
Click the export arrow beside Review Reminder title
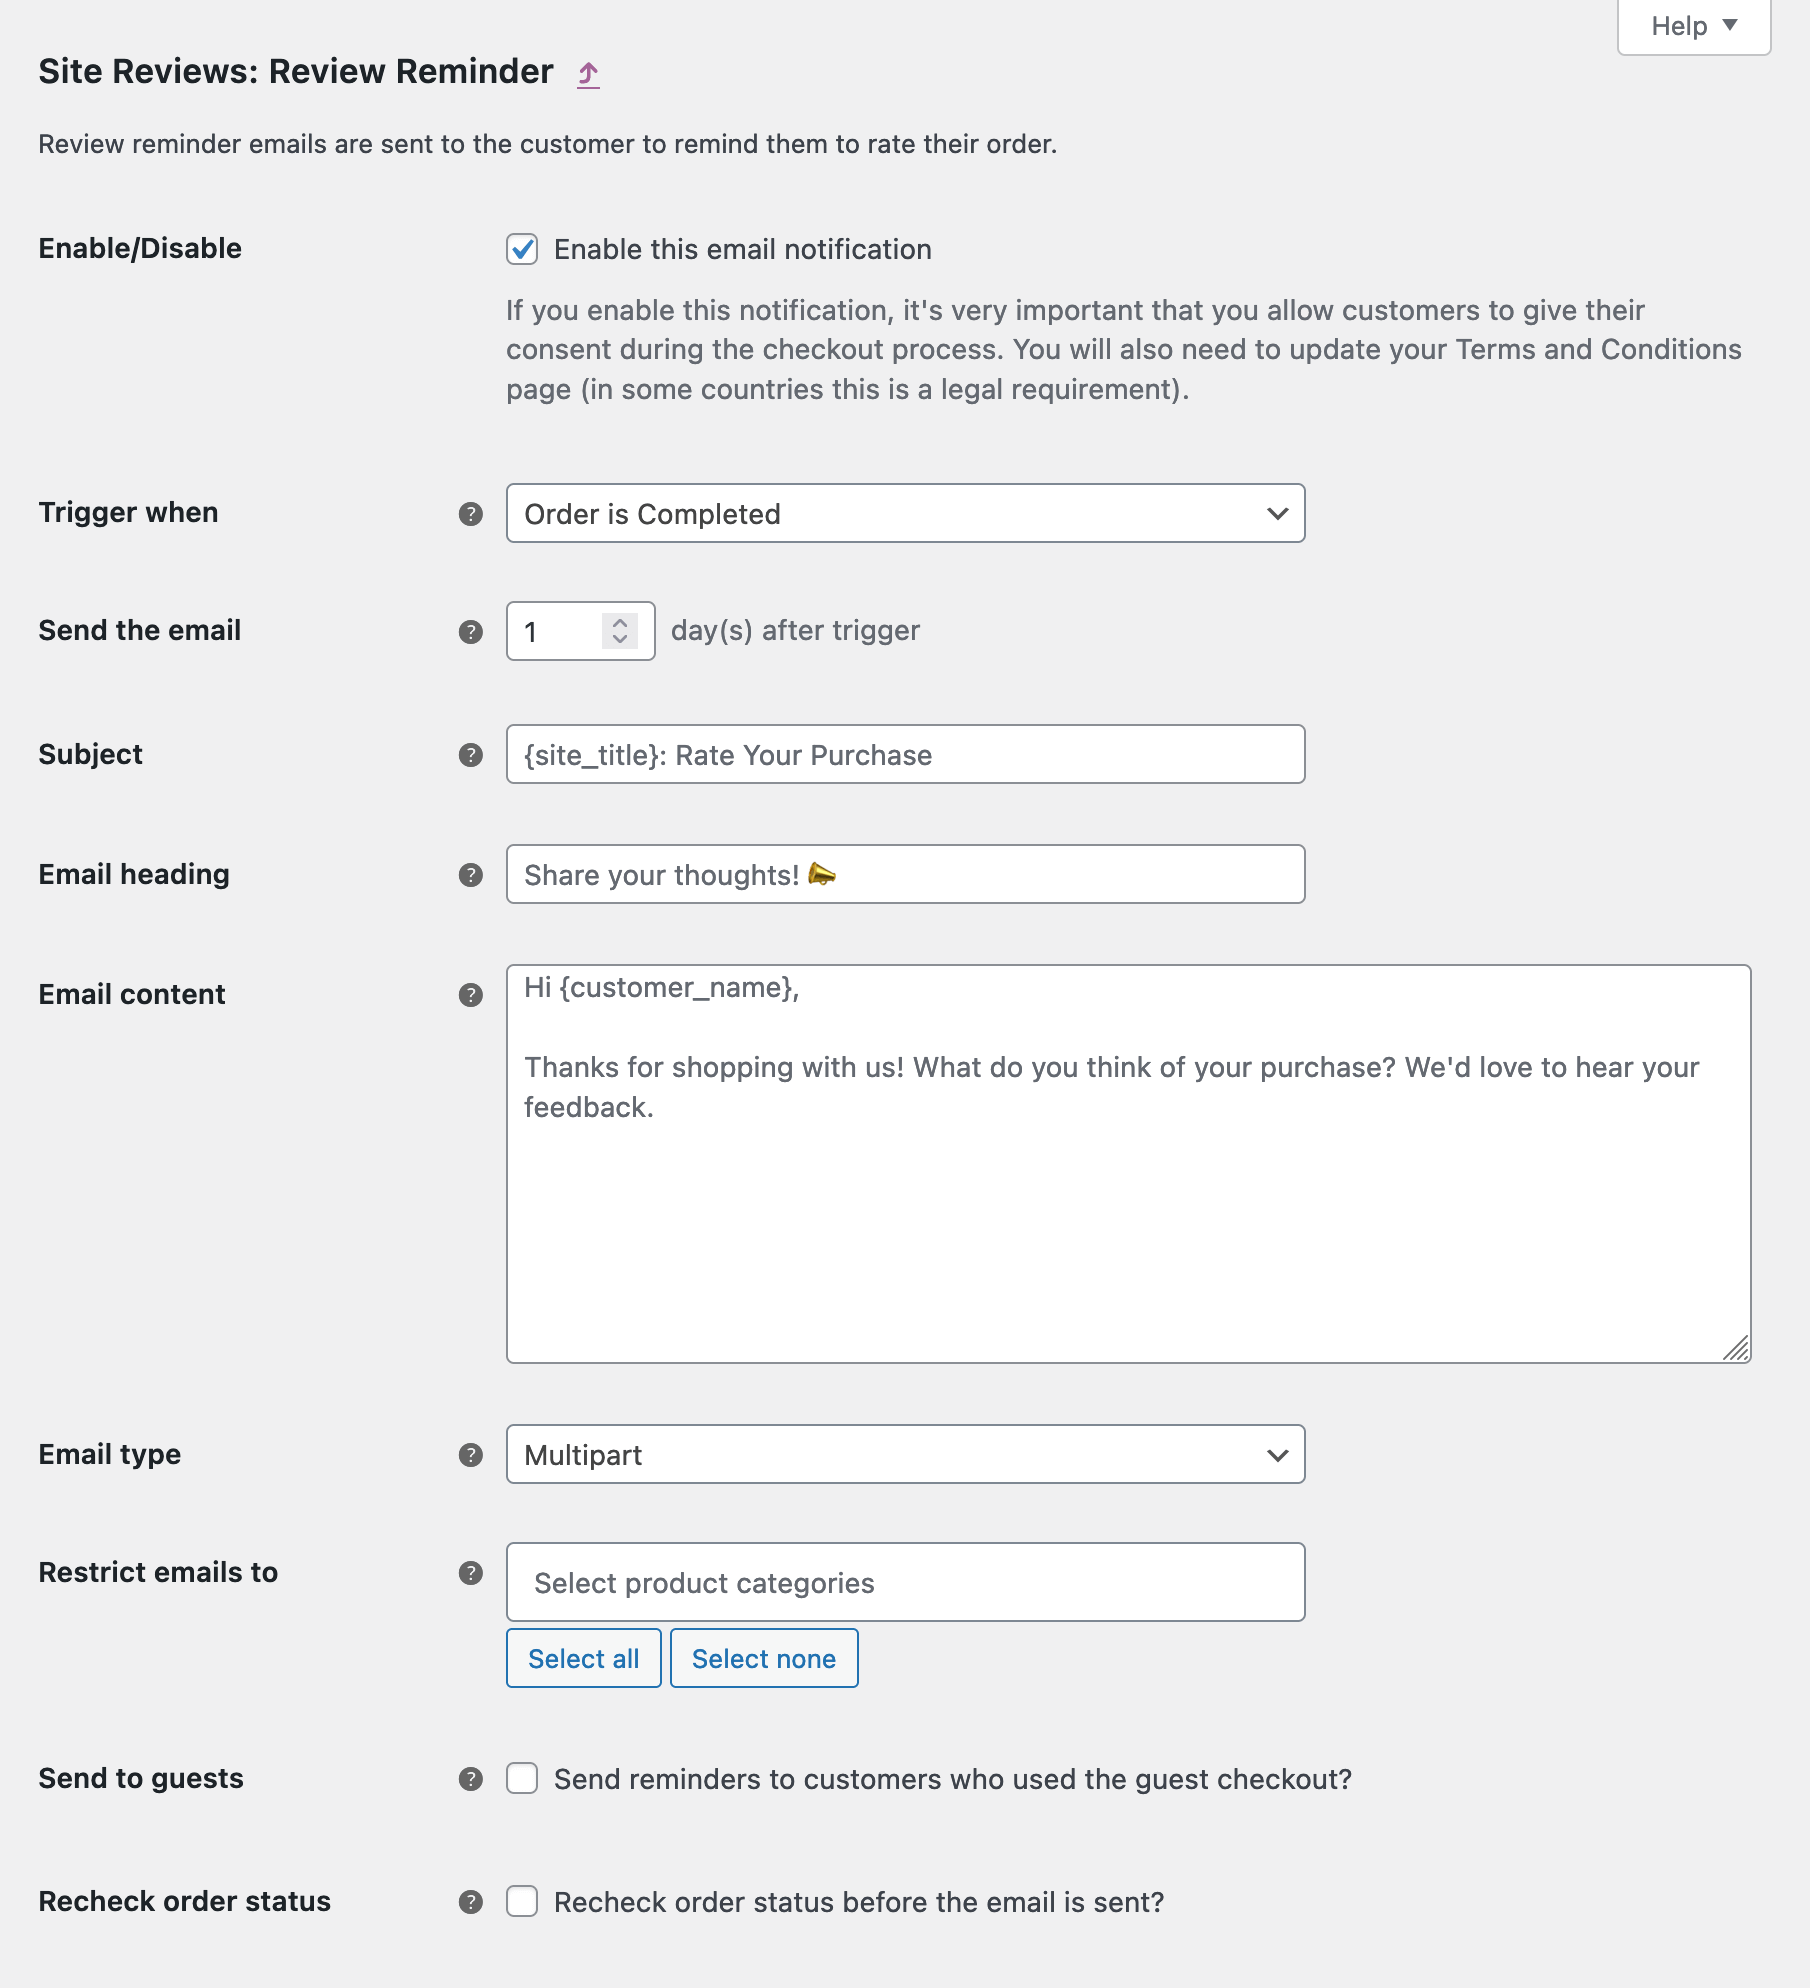click(x=588, y=74)
